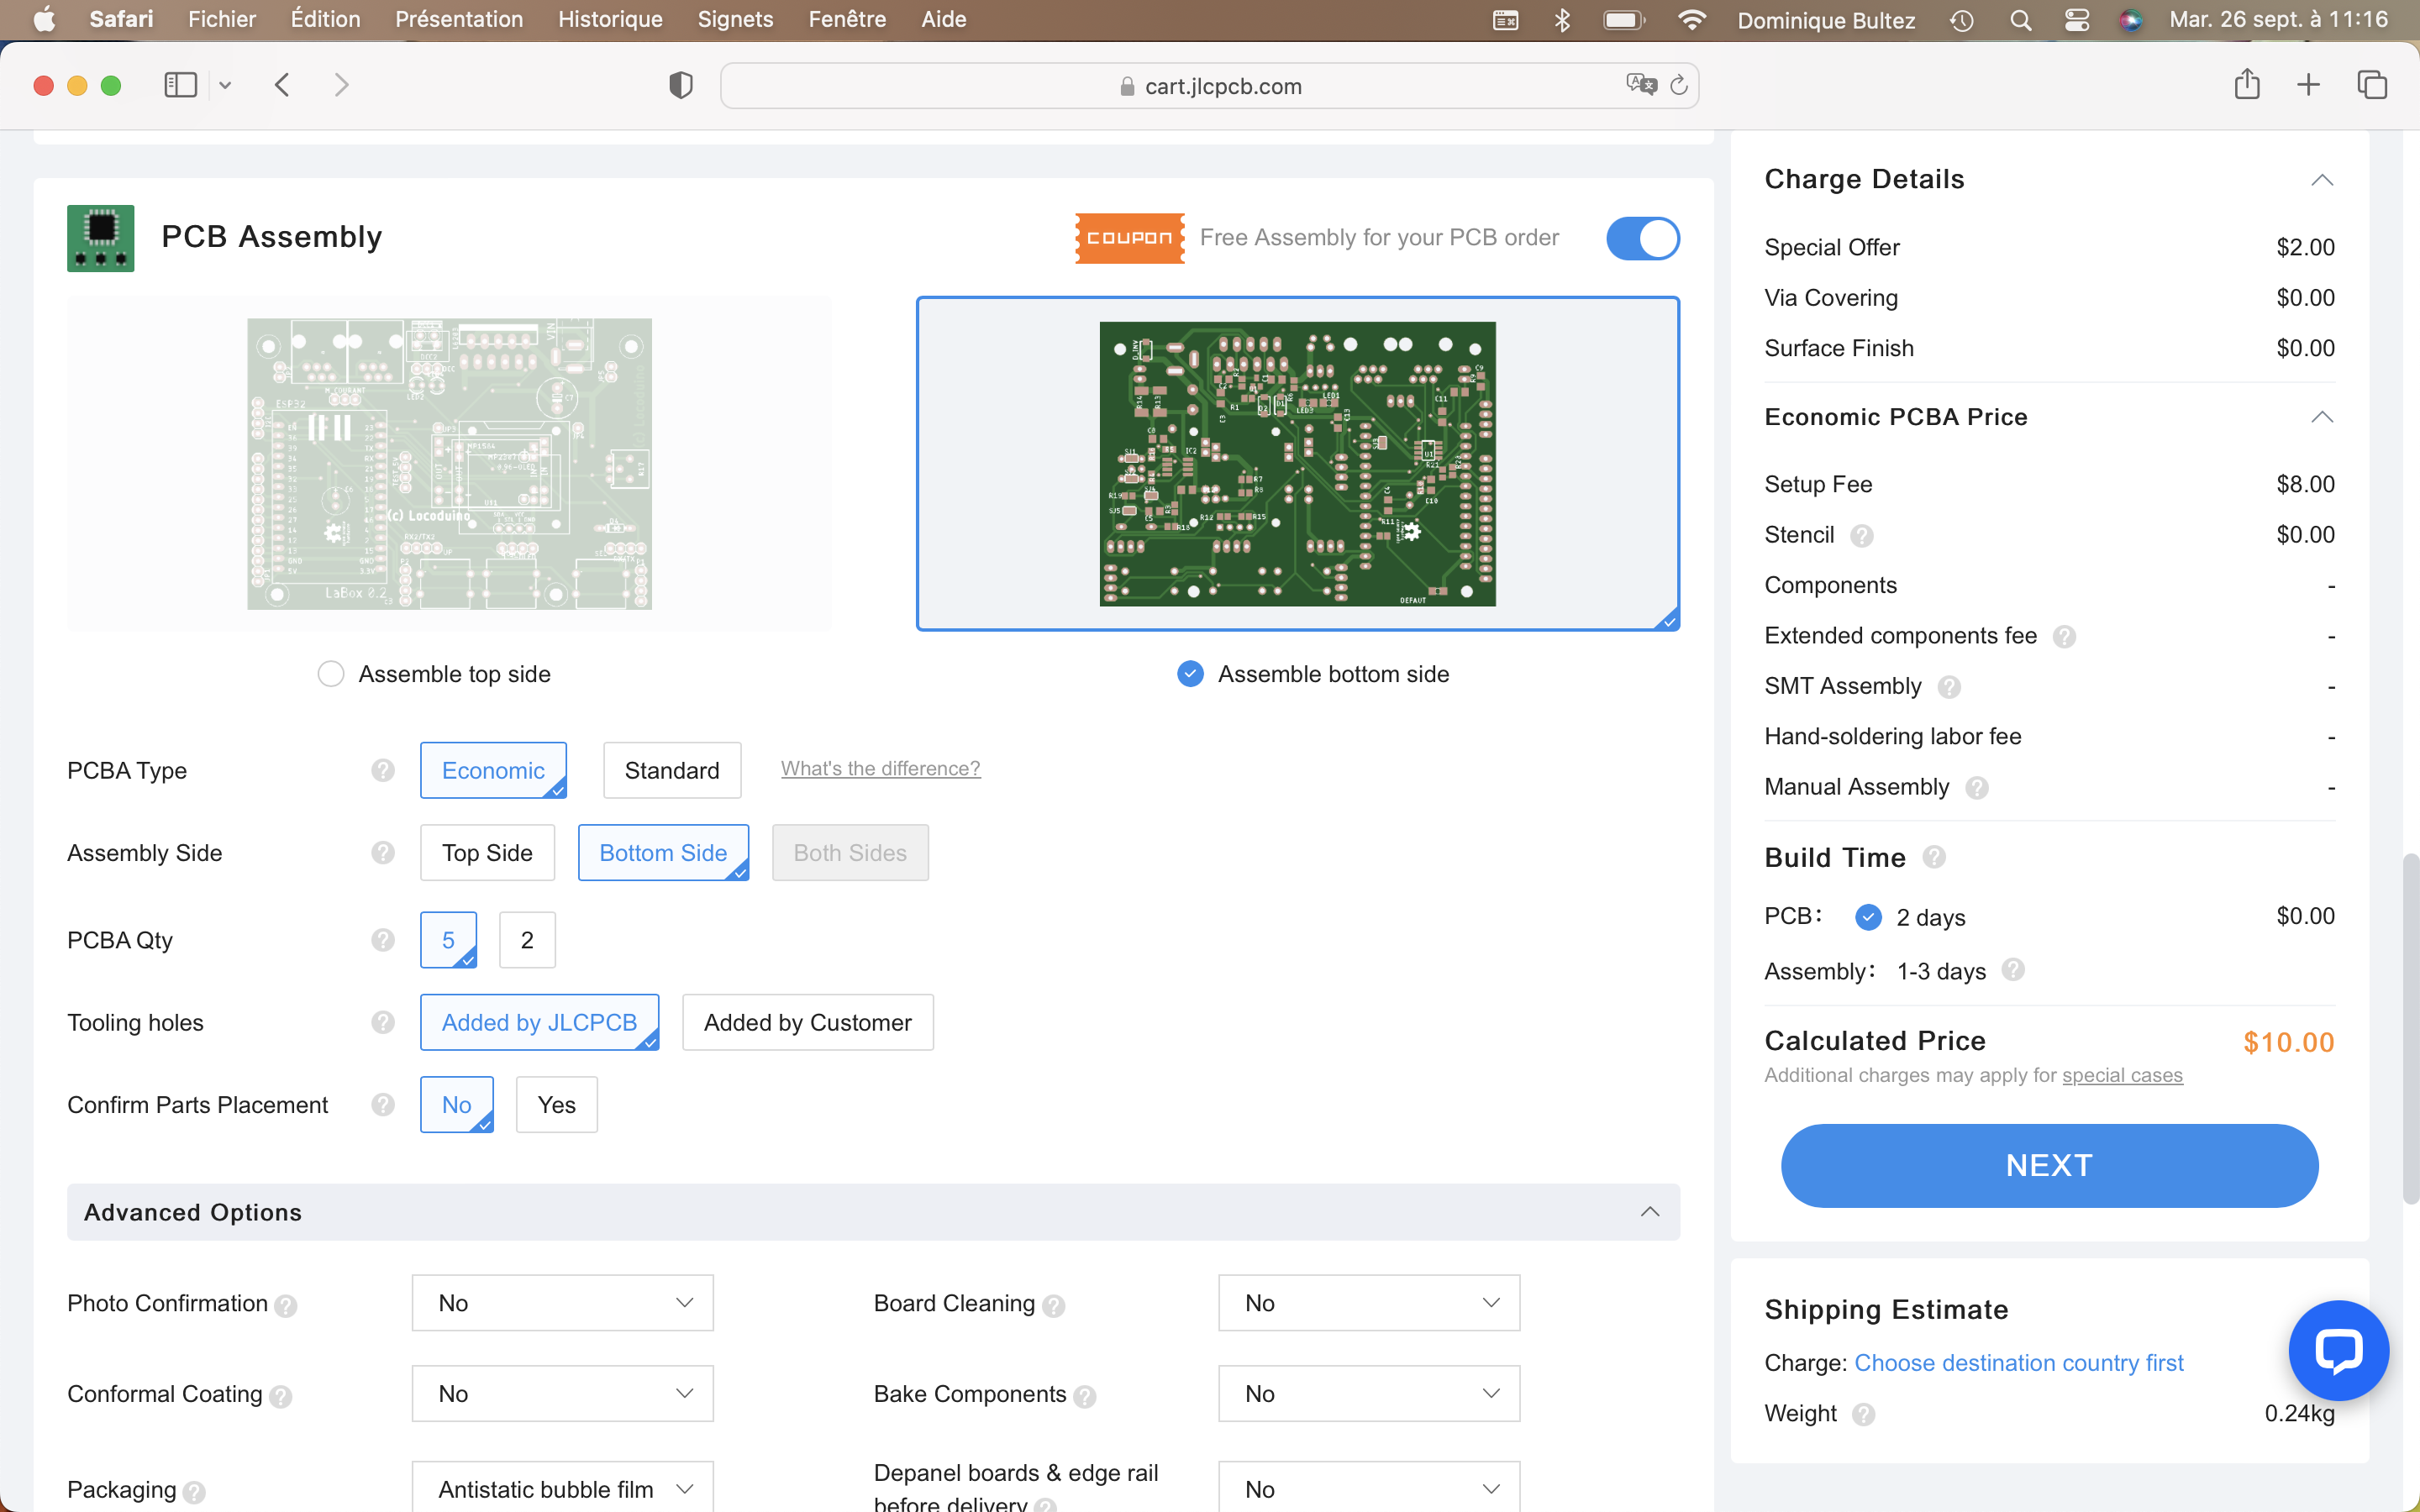Go forward to next page
This screenshot has height=1512, width=2420.
pos(342,85)
